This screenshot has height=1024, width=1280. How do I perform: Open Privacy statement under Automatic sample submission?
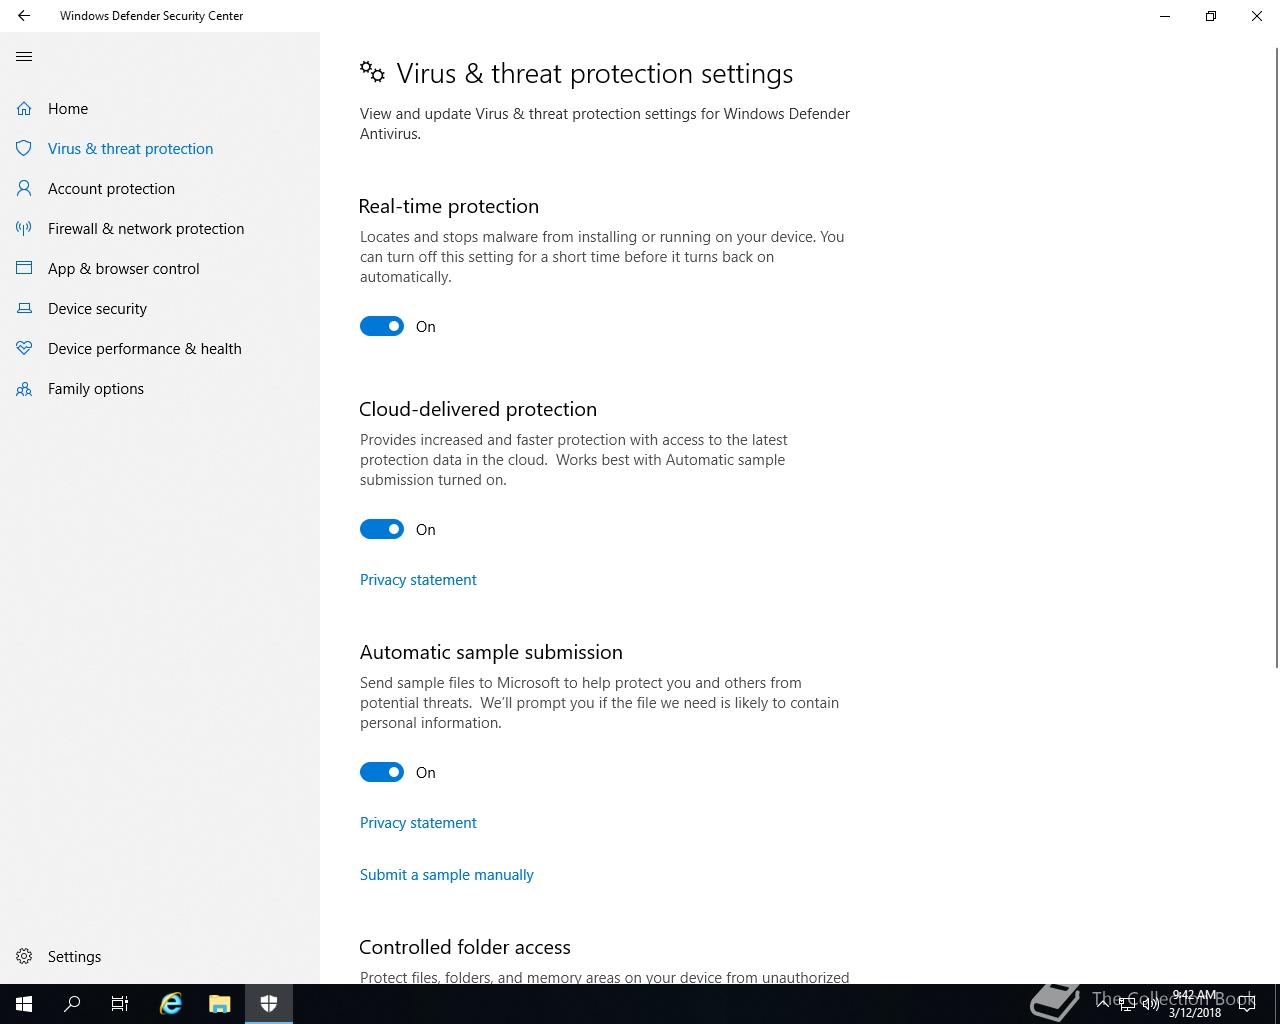(x=418, y=823)
